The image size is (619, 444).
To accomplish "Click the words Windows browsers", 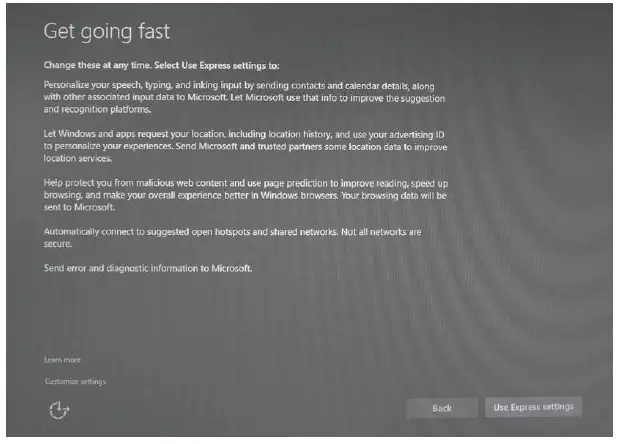I will [299, 195].
